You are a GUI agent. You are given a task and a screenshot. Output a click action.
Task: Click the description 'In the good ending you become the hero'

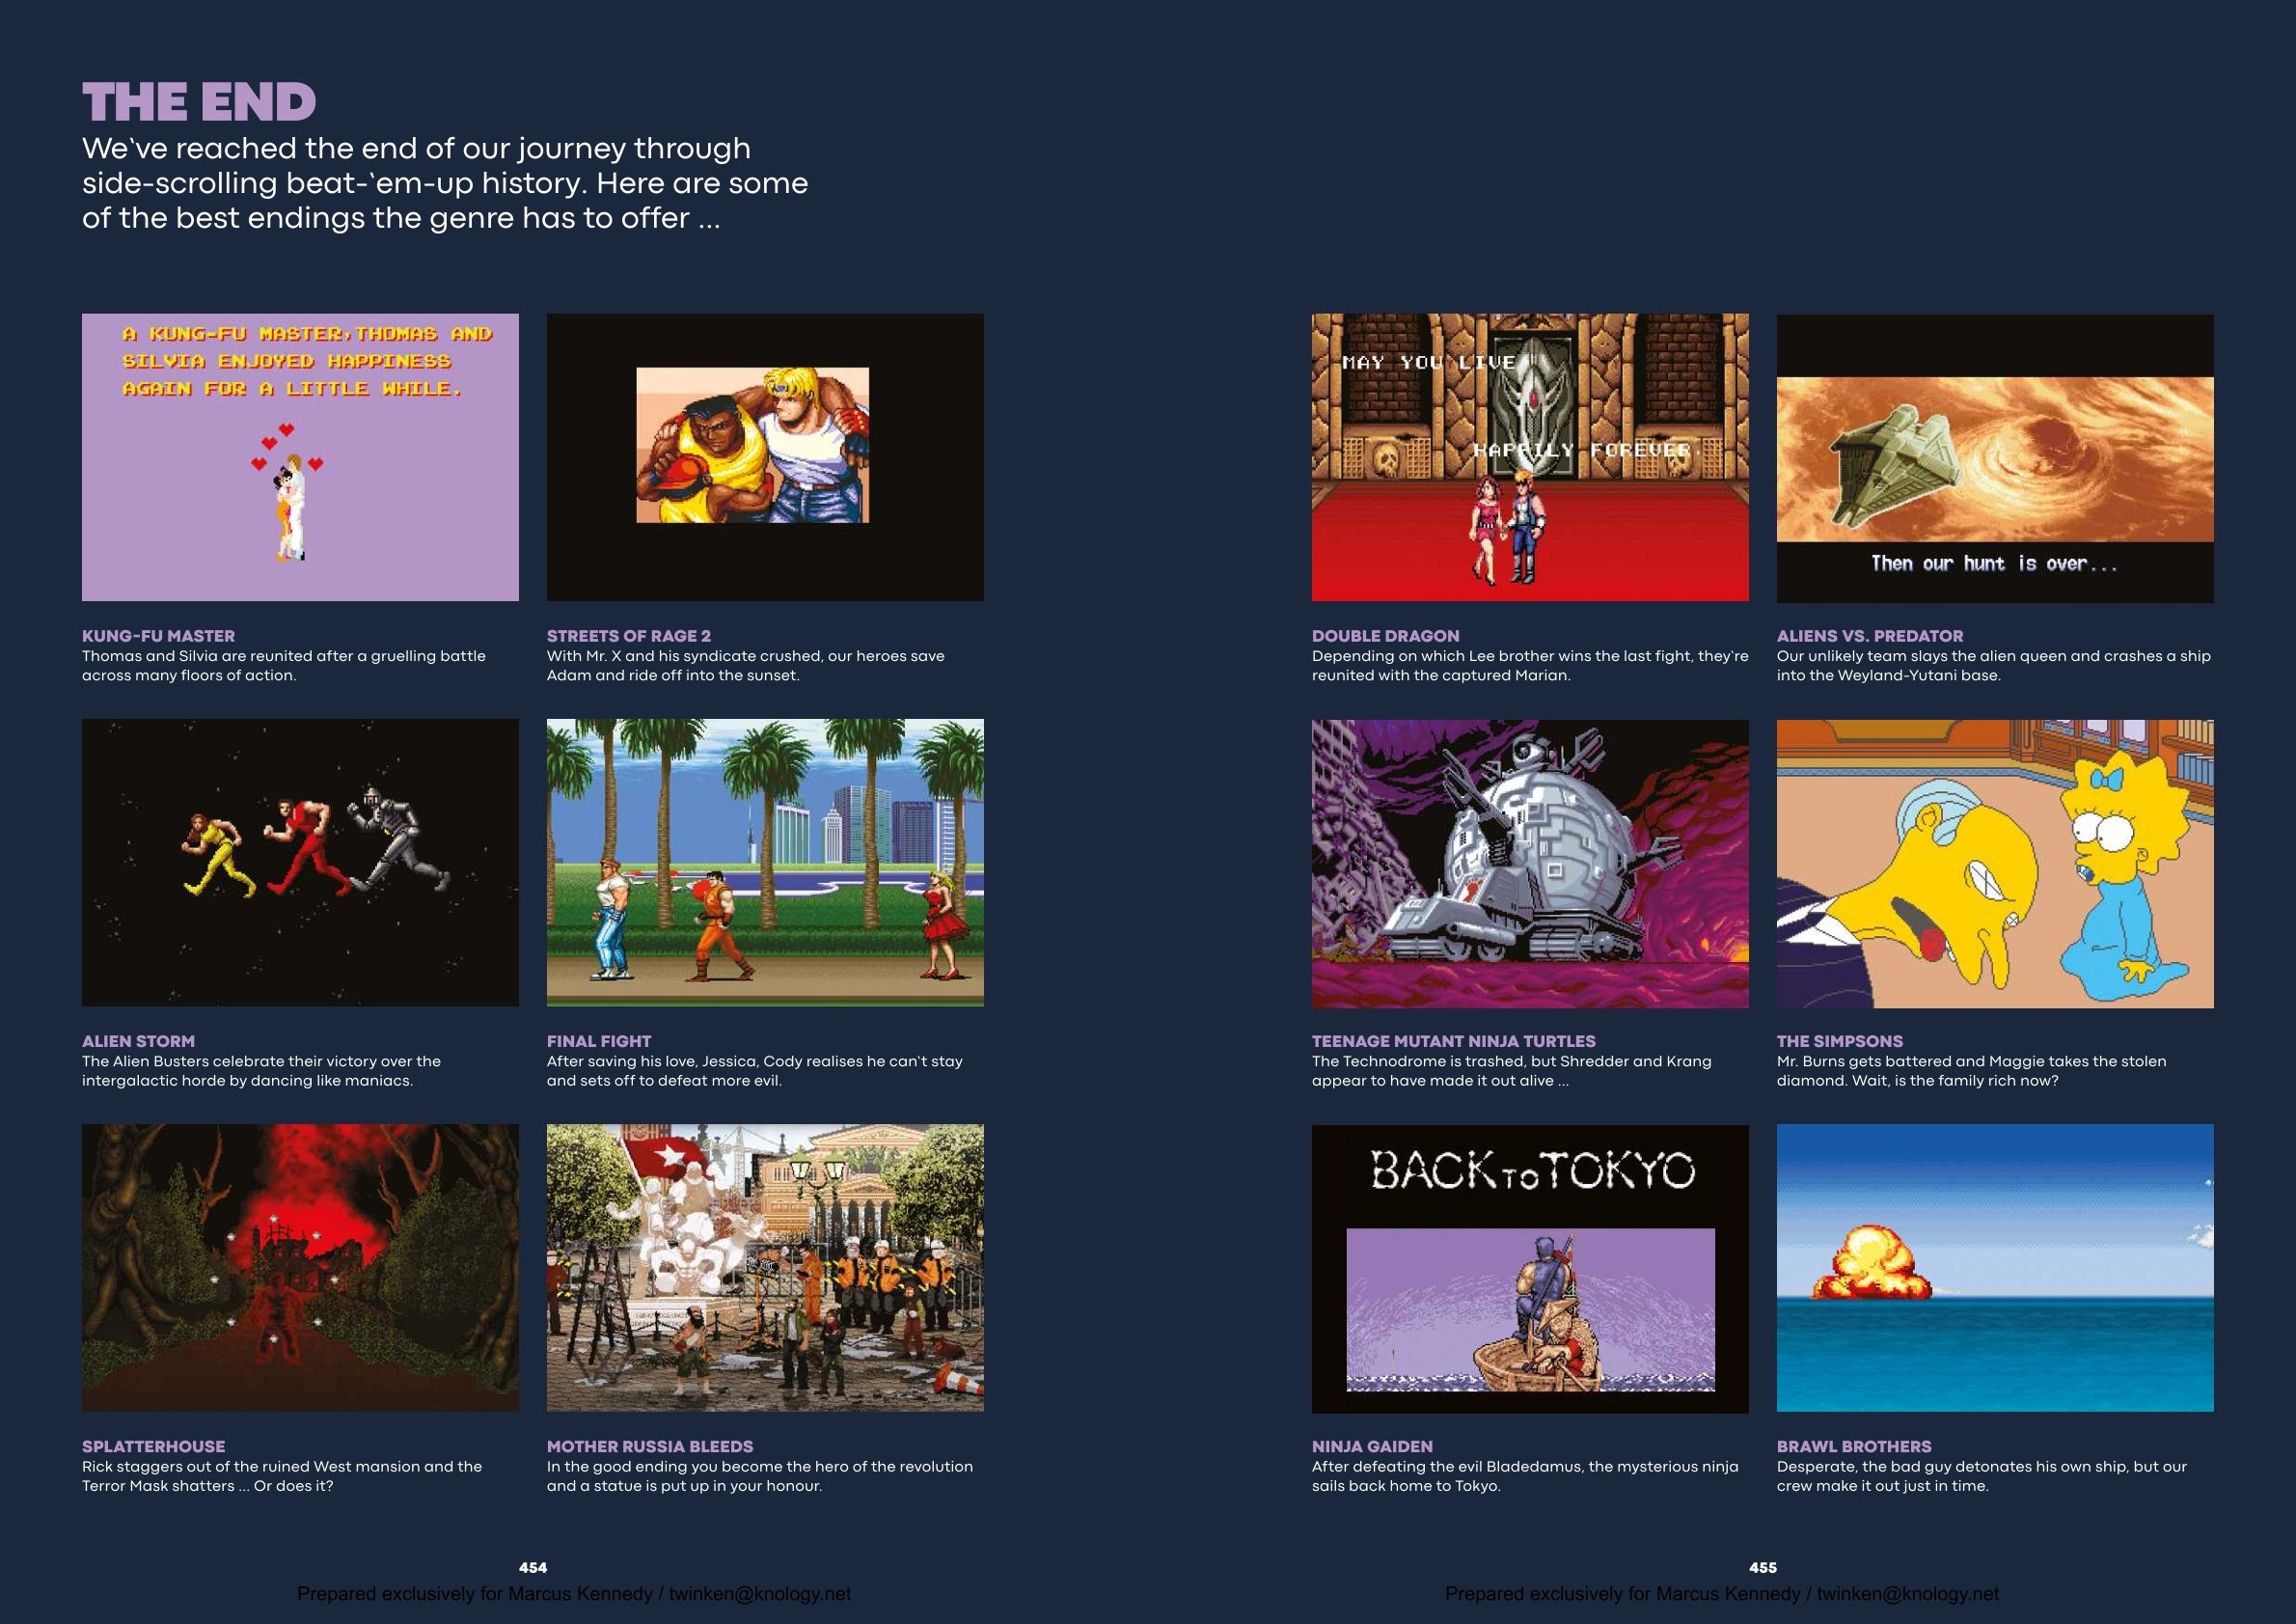pos(760,1476)
